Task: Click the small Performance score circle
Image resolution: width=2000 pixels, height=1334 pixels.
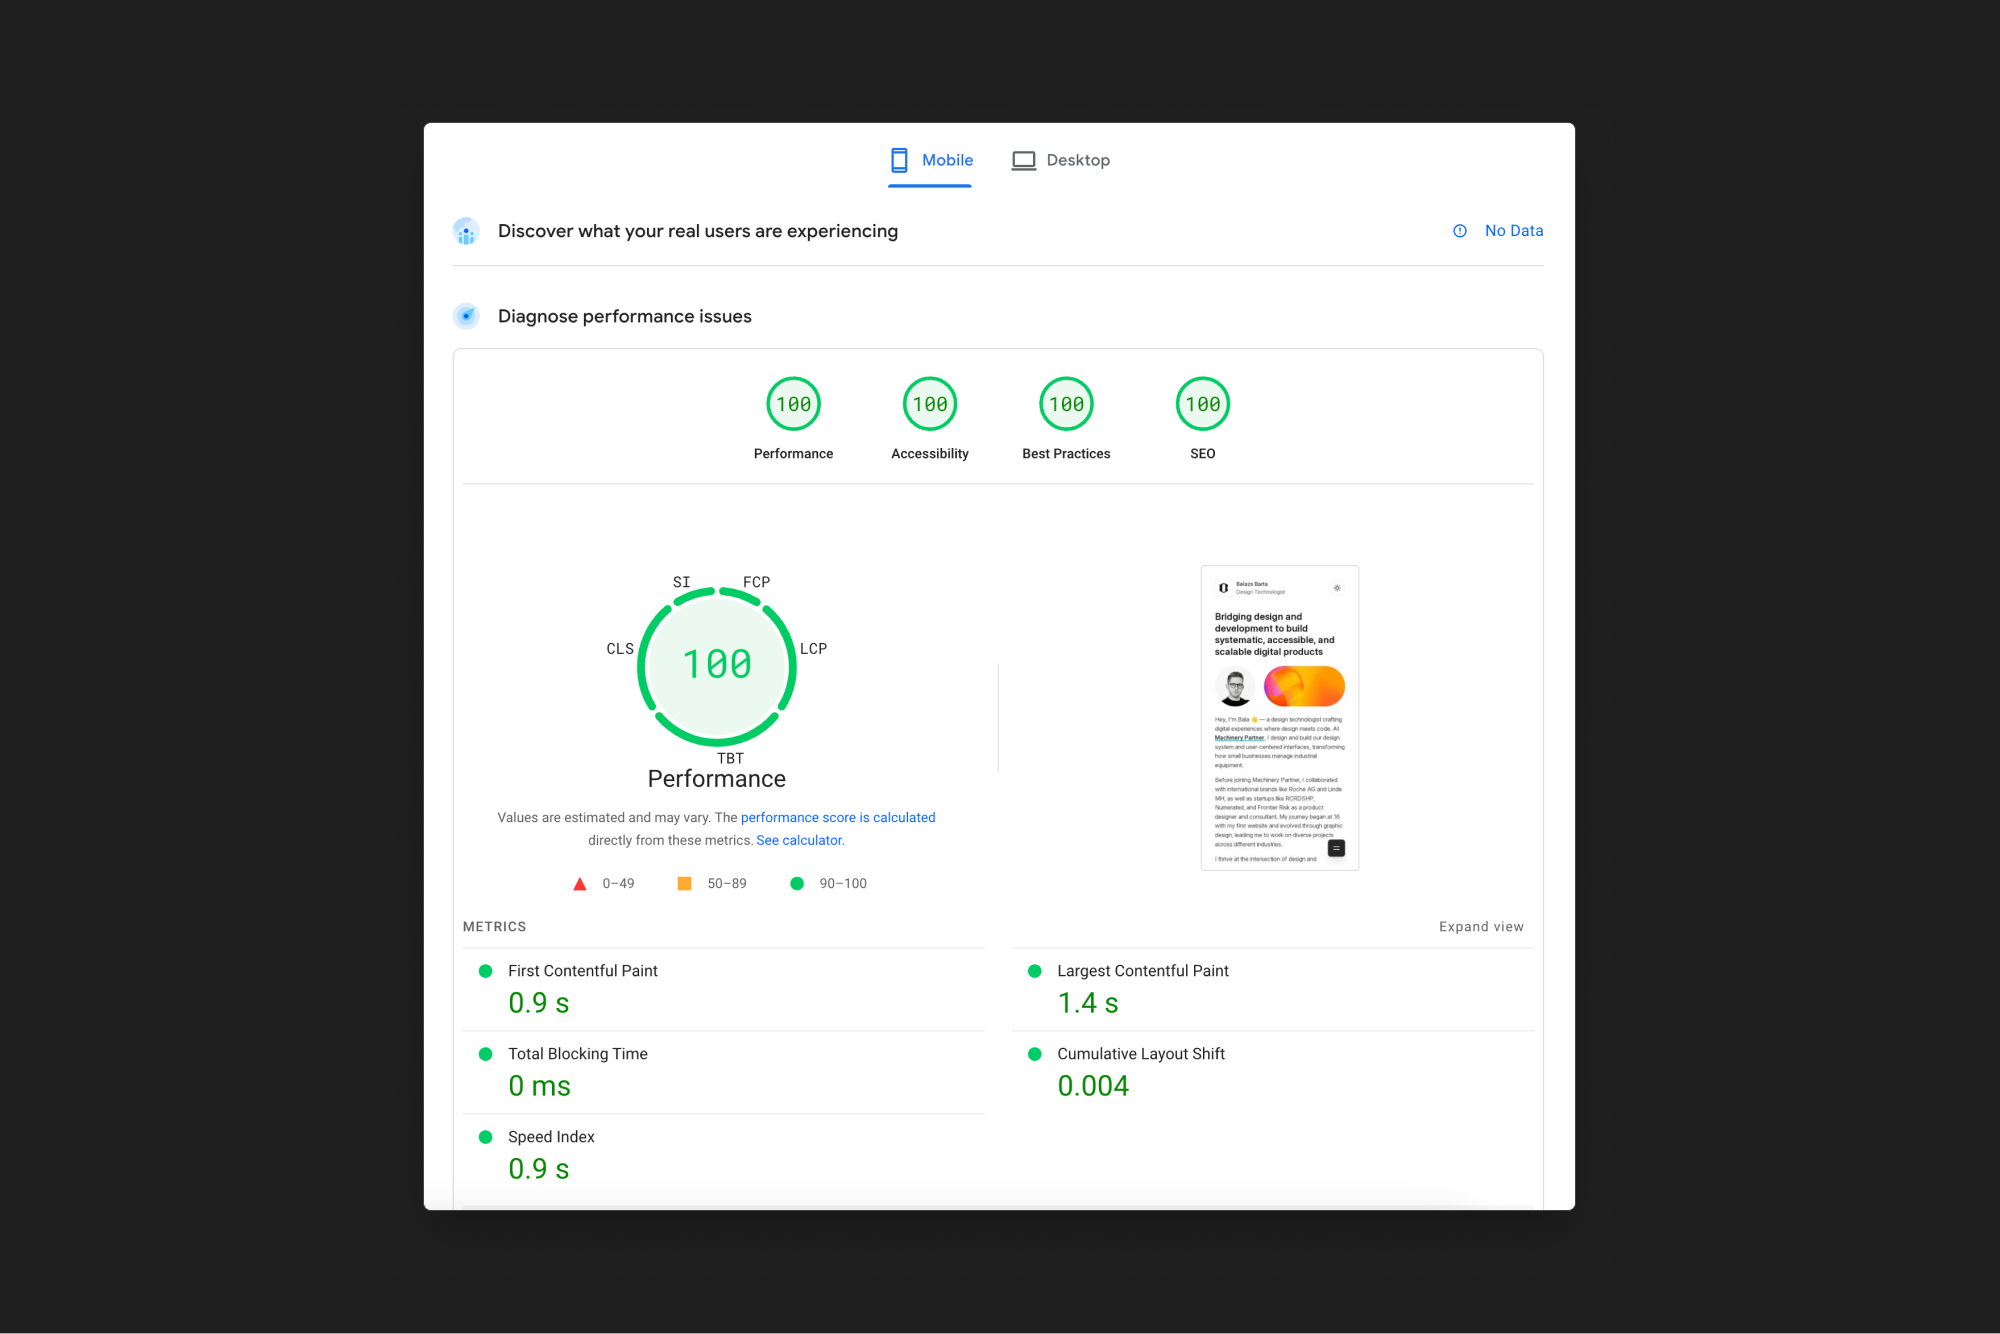Action: point(793,404)
